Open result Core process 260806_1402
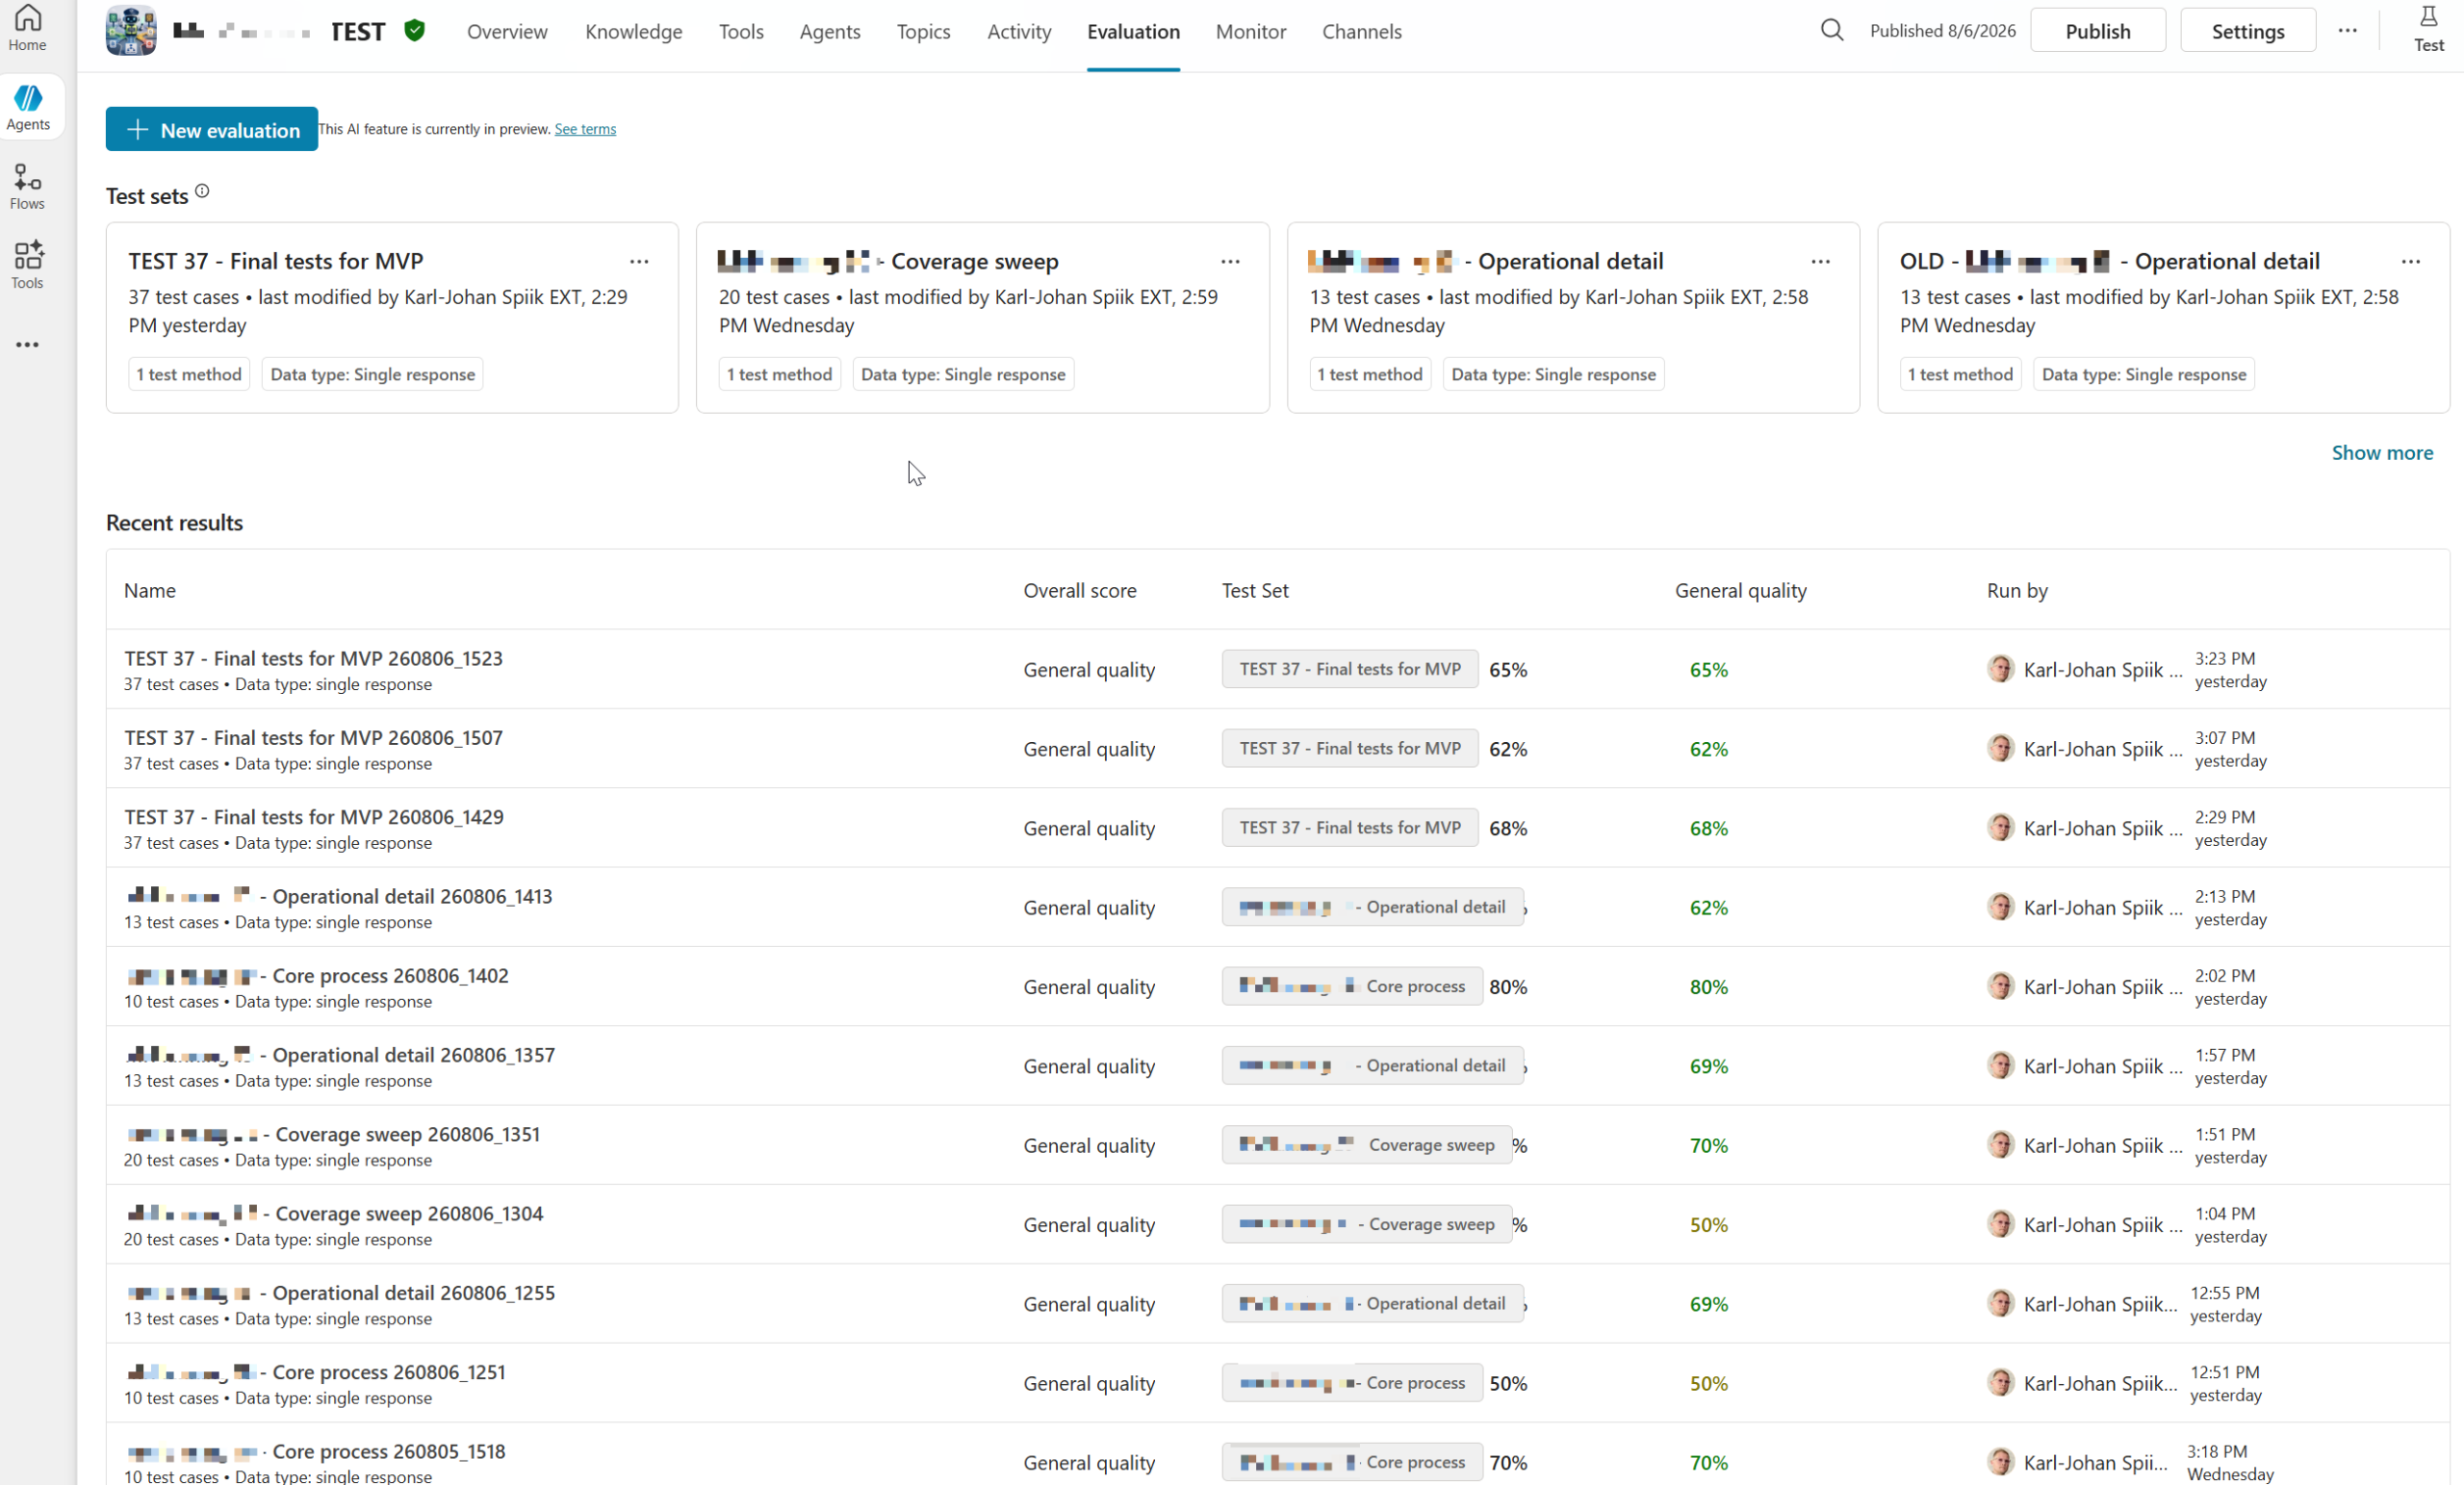 316,976
